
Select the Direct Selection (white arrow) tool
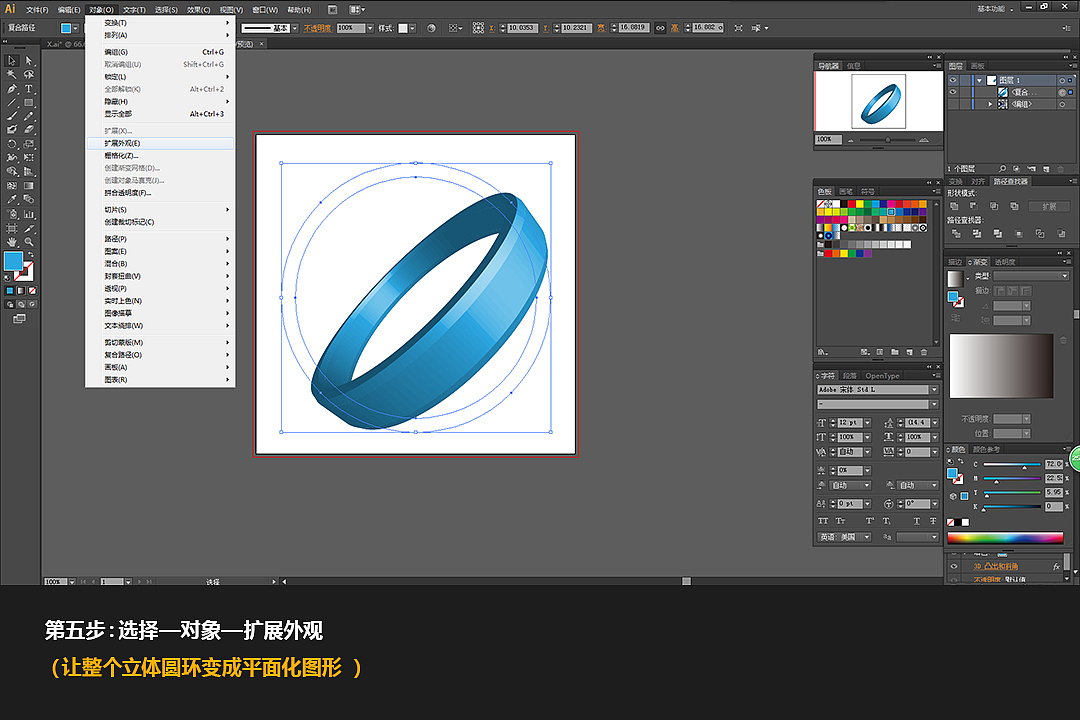coord(29,61)
